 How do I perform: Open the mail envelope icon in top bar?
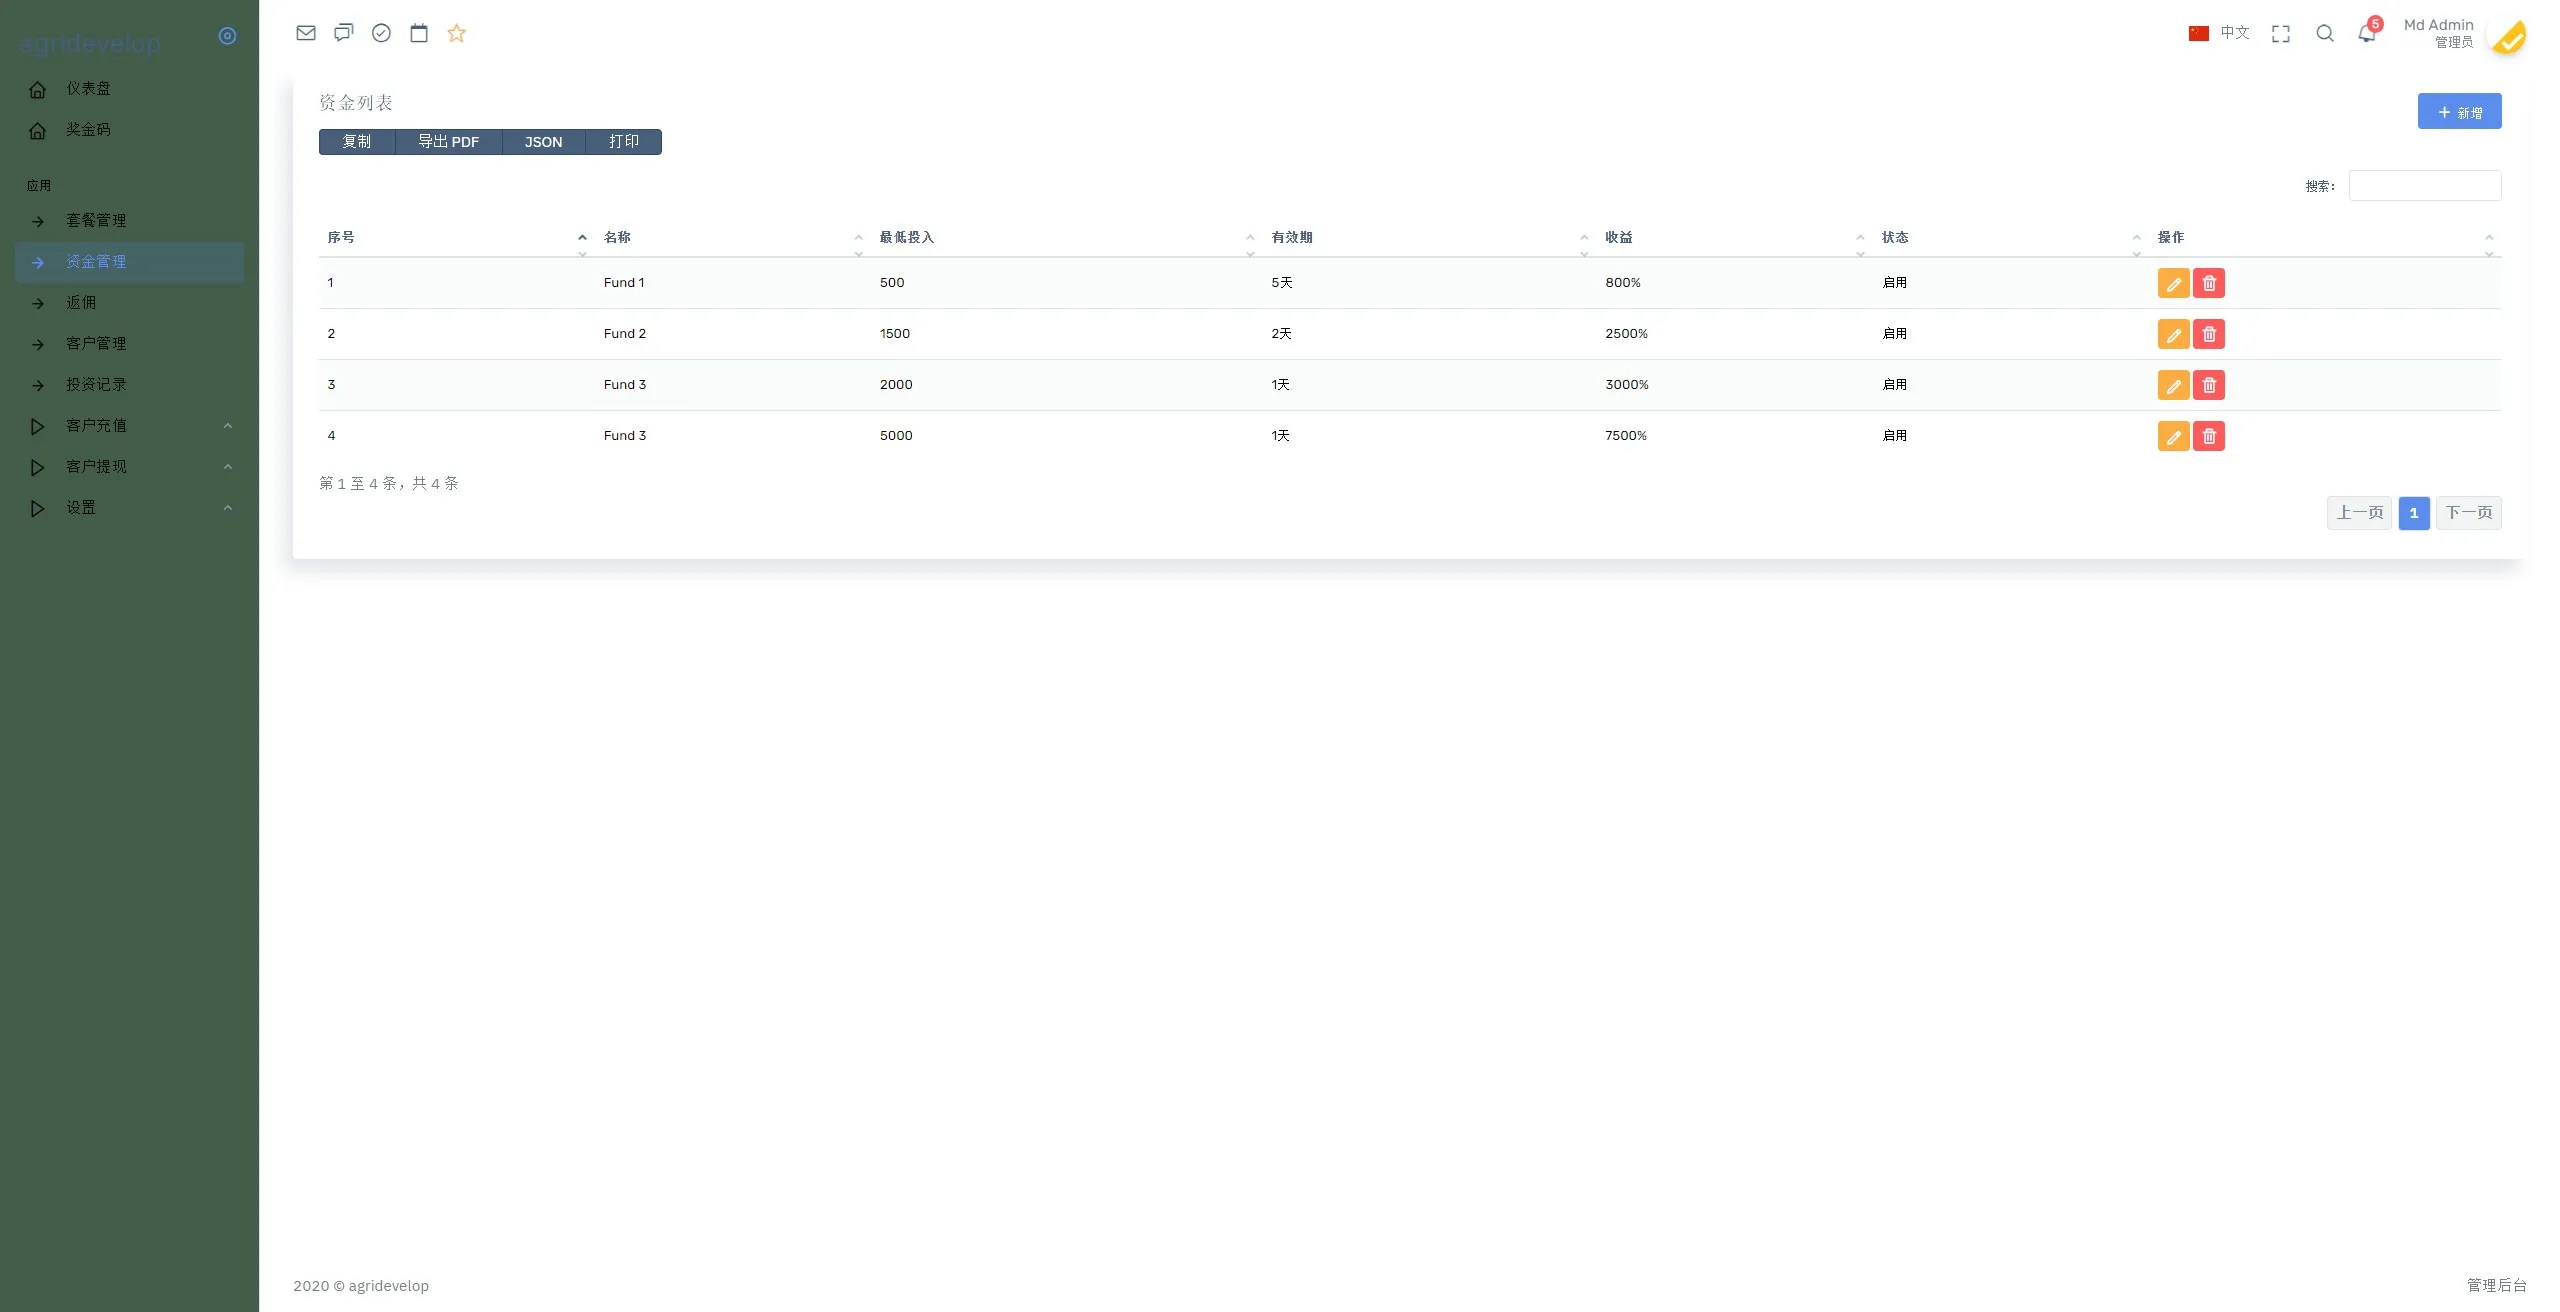point(306,33)
